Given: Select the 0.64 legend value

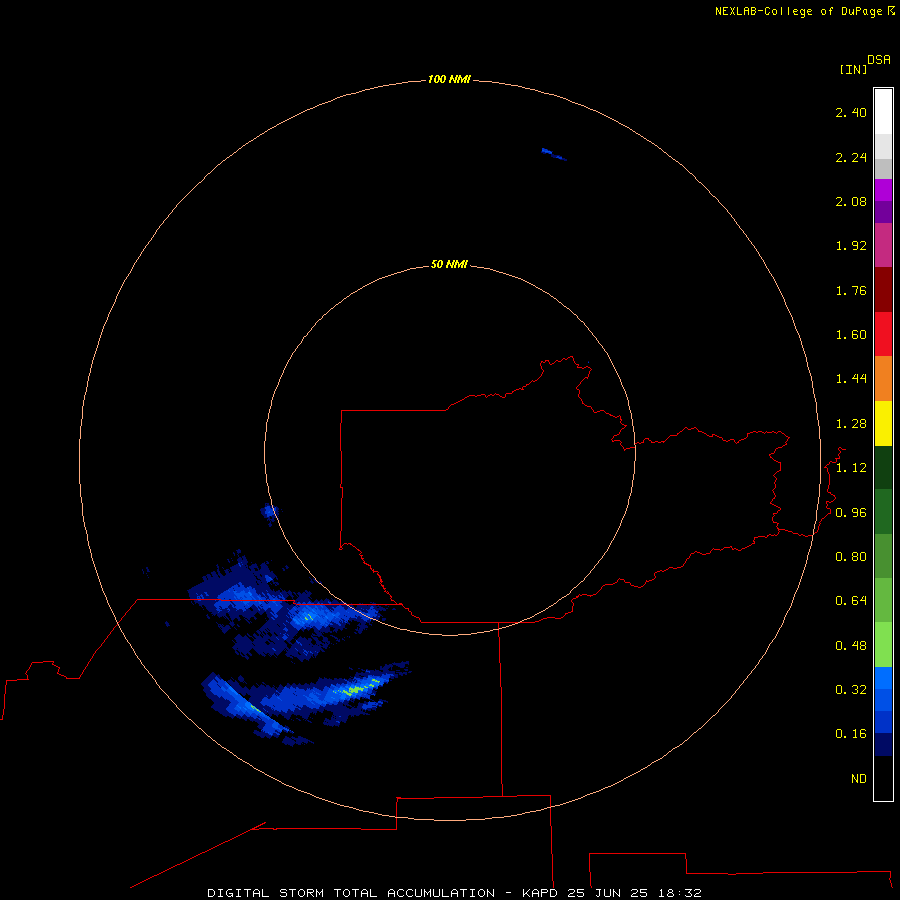Looking at the screenshot, I should [x=851, y=601].
